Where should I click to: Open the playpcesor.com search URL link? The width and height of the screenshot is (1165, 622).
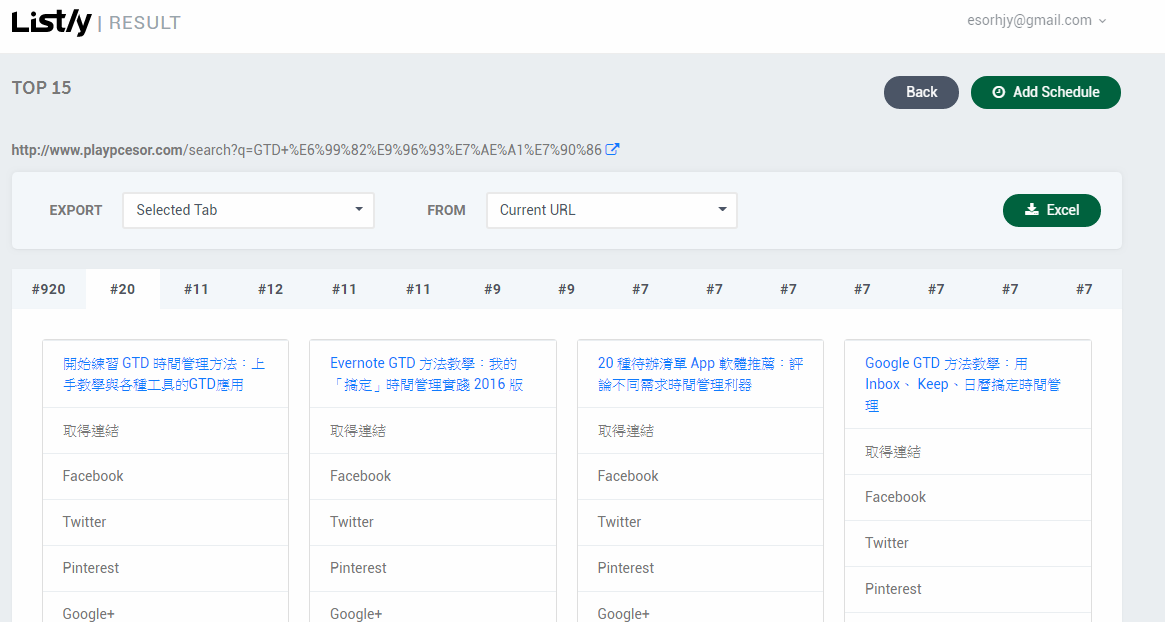306,150
